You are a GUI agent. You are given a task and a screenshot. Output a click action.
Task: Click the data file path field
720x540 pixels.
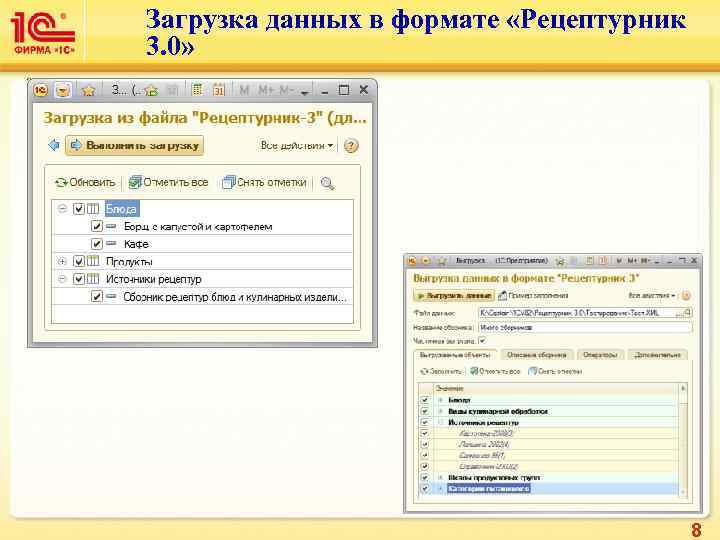click(x=578, y=313)
